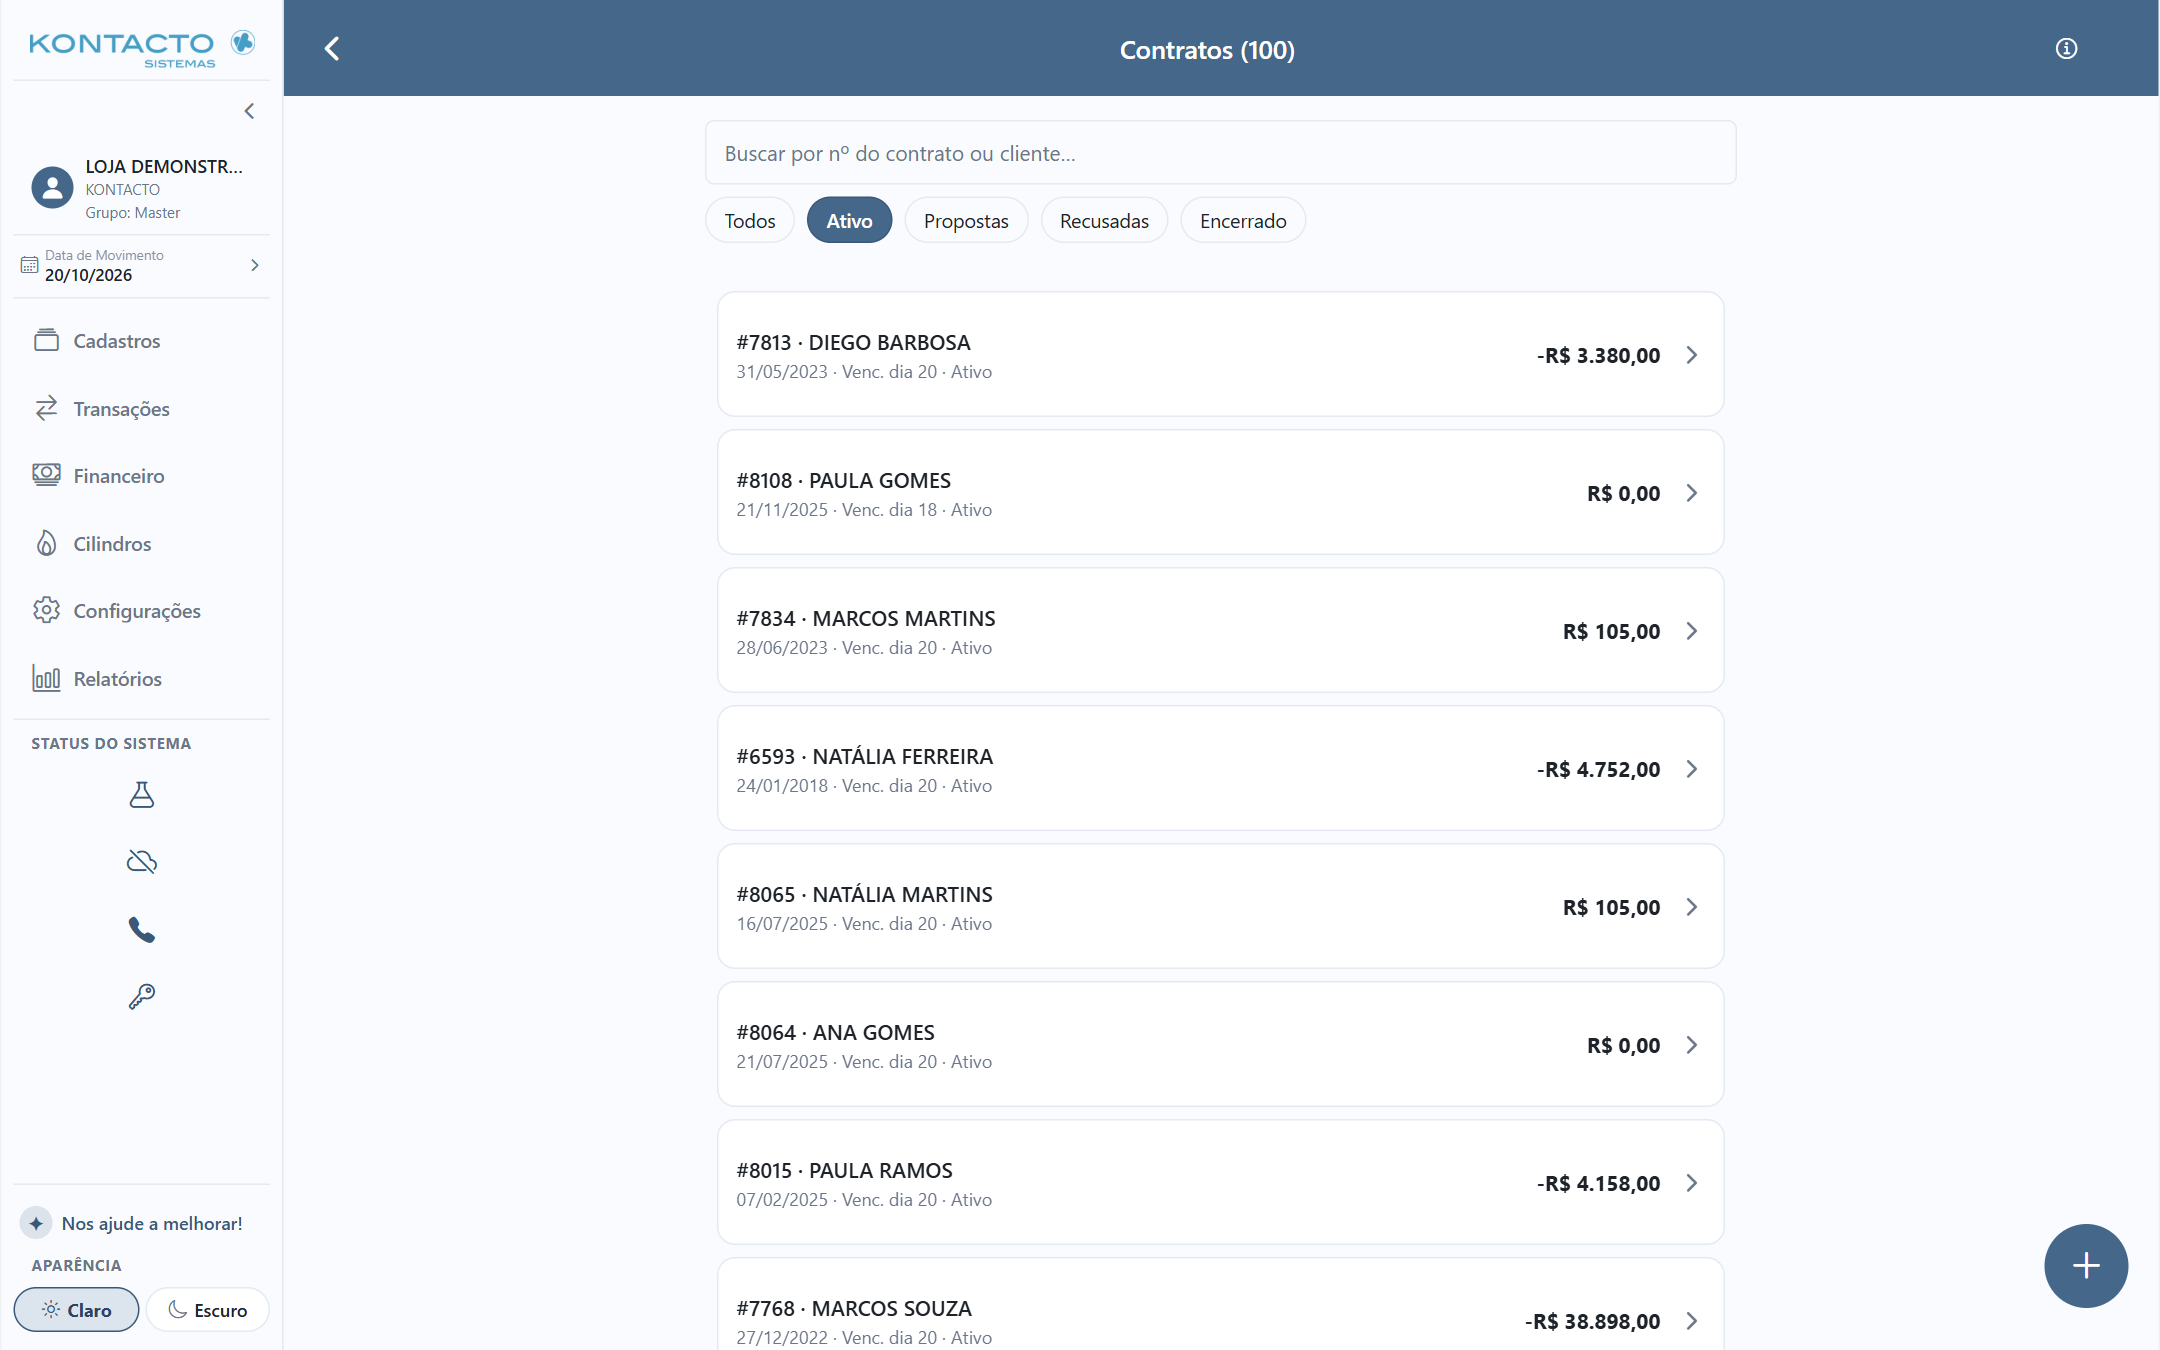The height and width of the screenshot is (1350, 2160).
Task: Click '#8108 · PAULA GOMES' title
Action: (843, 480)
